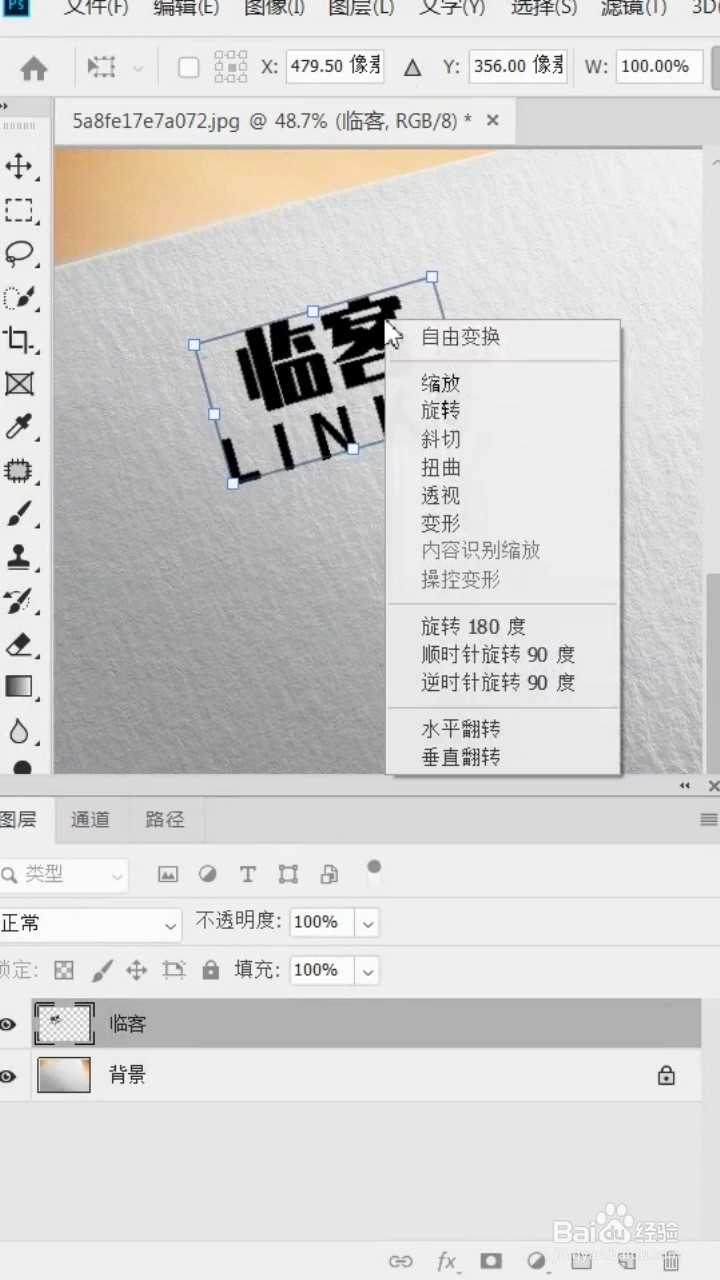Select the Spot Healing tool
The width and height of the screenshot is (720, 1280).
19,470
